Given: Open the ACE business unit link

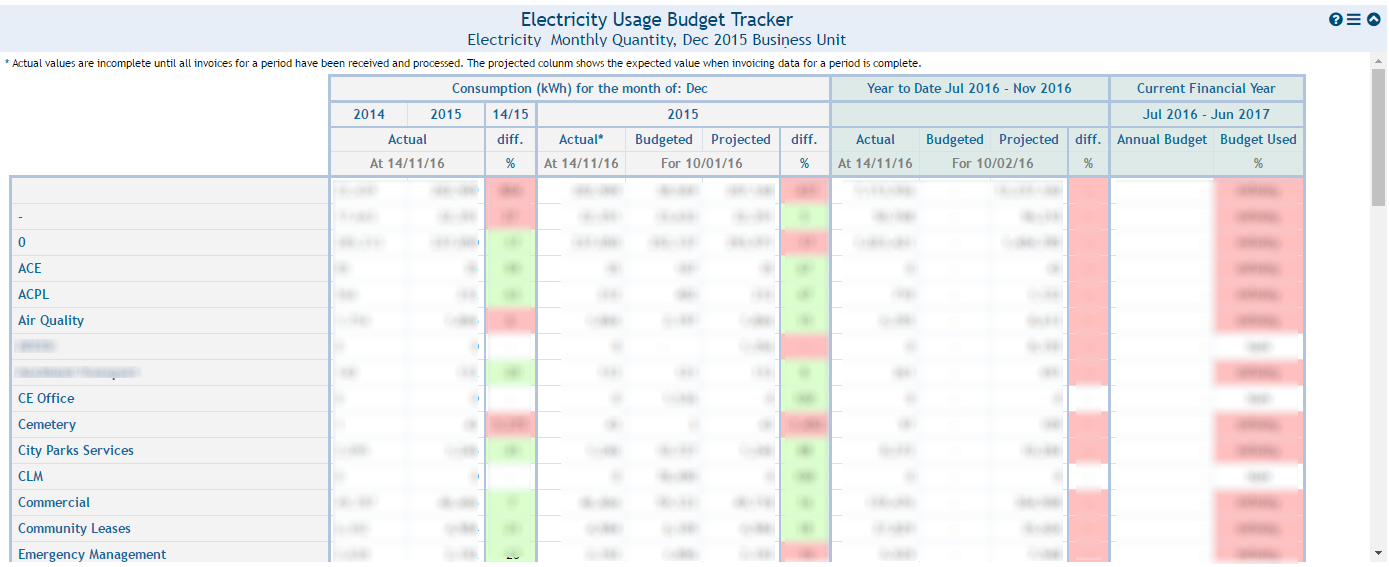Looking at the screenshot, I should pyautogui.click(x=30, y=268).
